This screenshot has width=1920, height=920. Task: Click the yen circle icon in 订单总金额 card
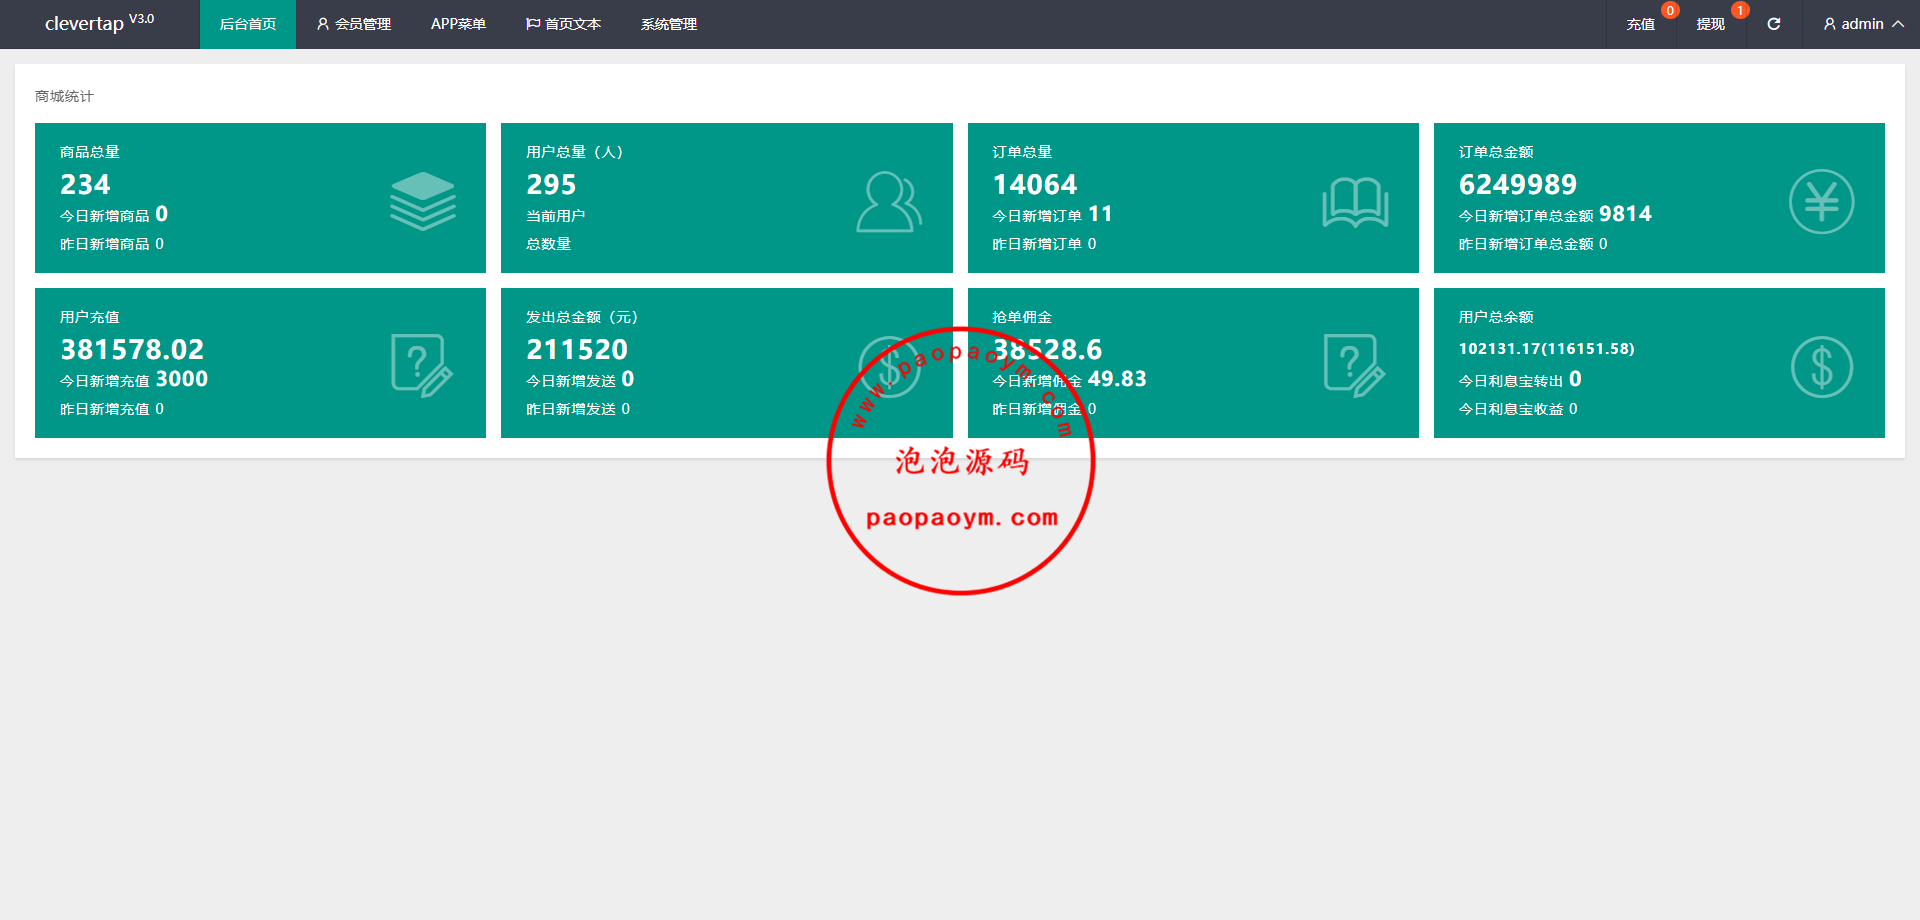pos(1821,202)
